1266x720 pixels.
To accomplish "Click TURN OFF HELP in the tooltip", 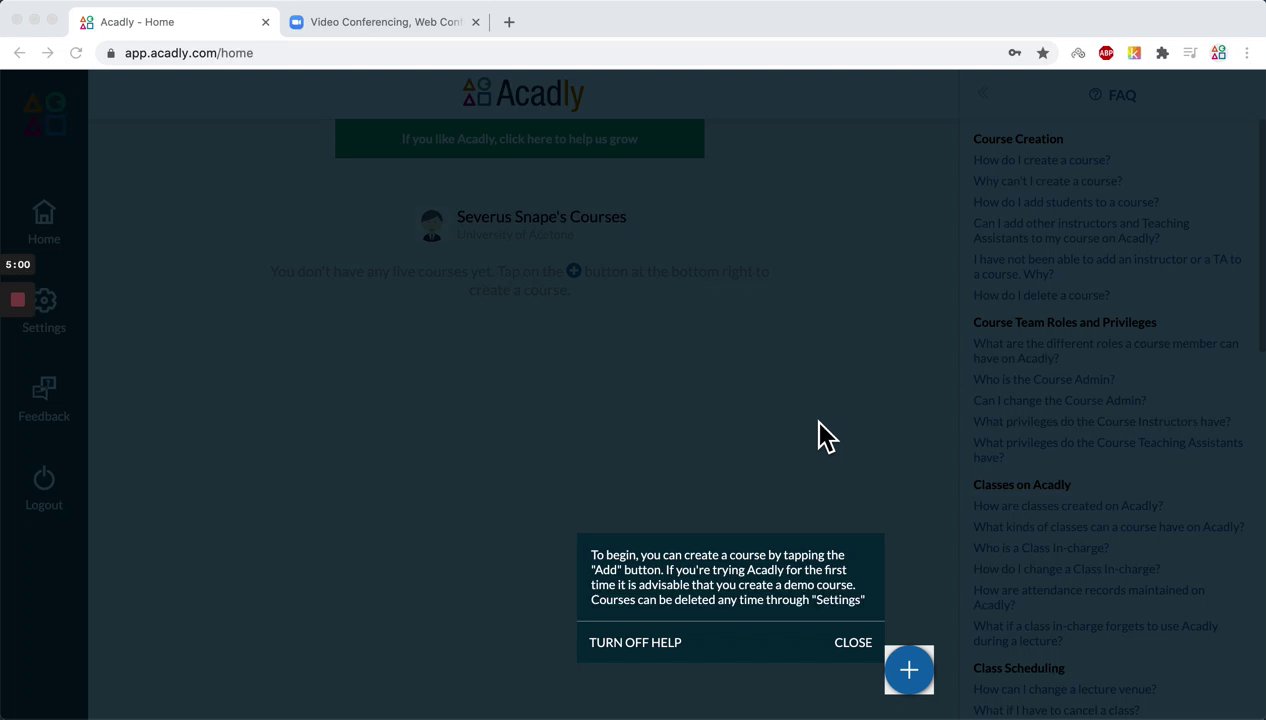I will tap(635, 642).
